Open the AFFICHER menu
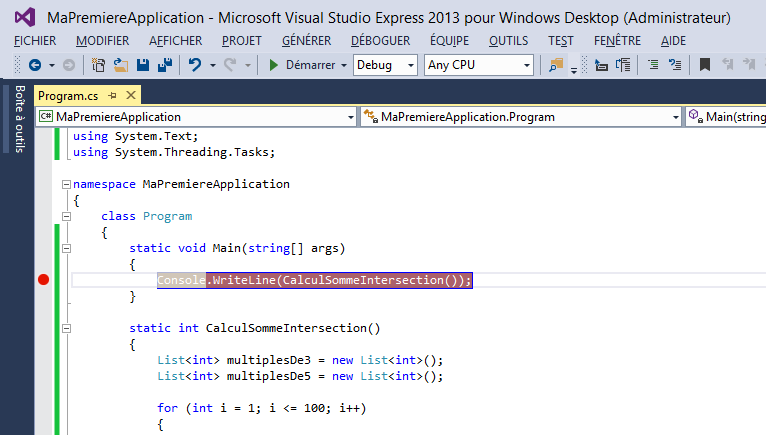766x435 pixels. [175, 41]
